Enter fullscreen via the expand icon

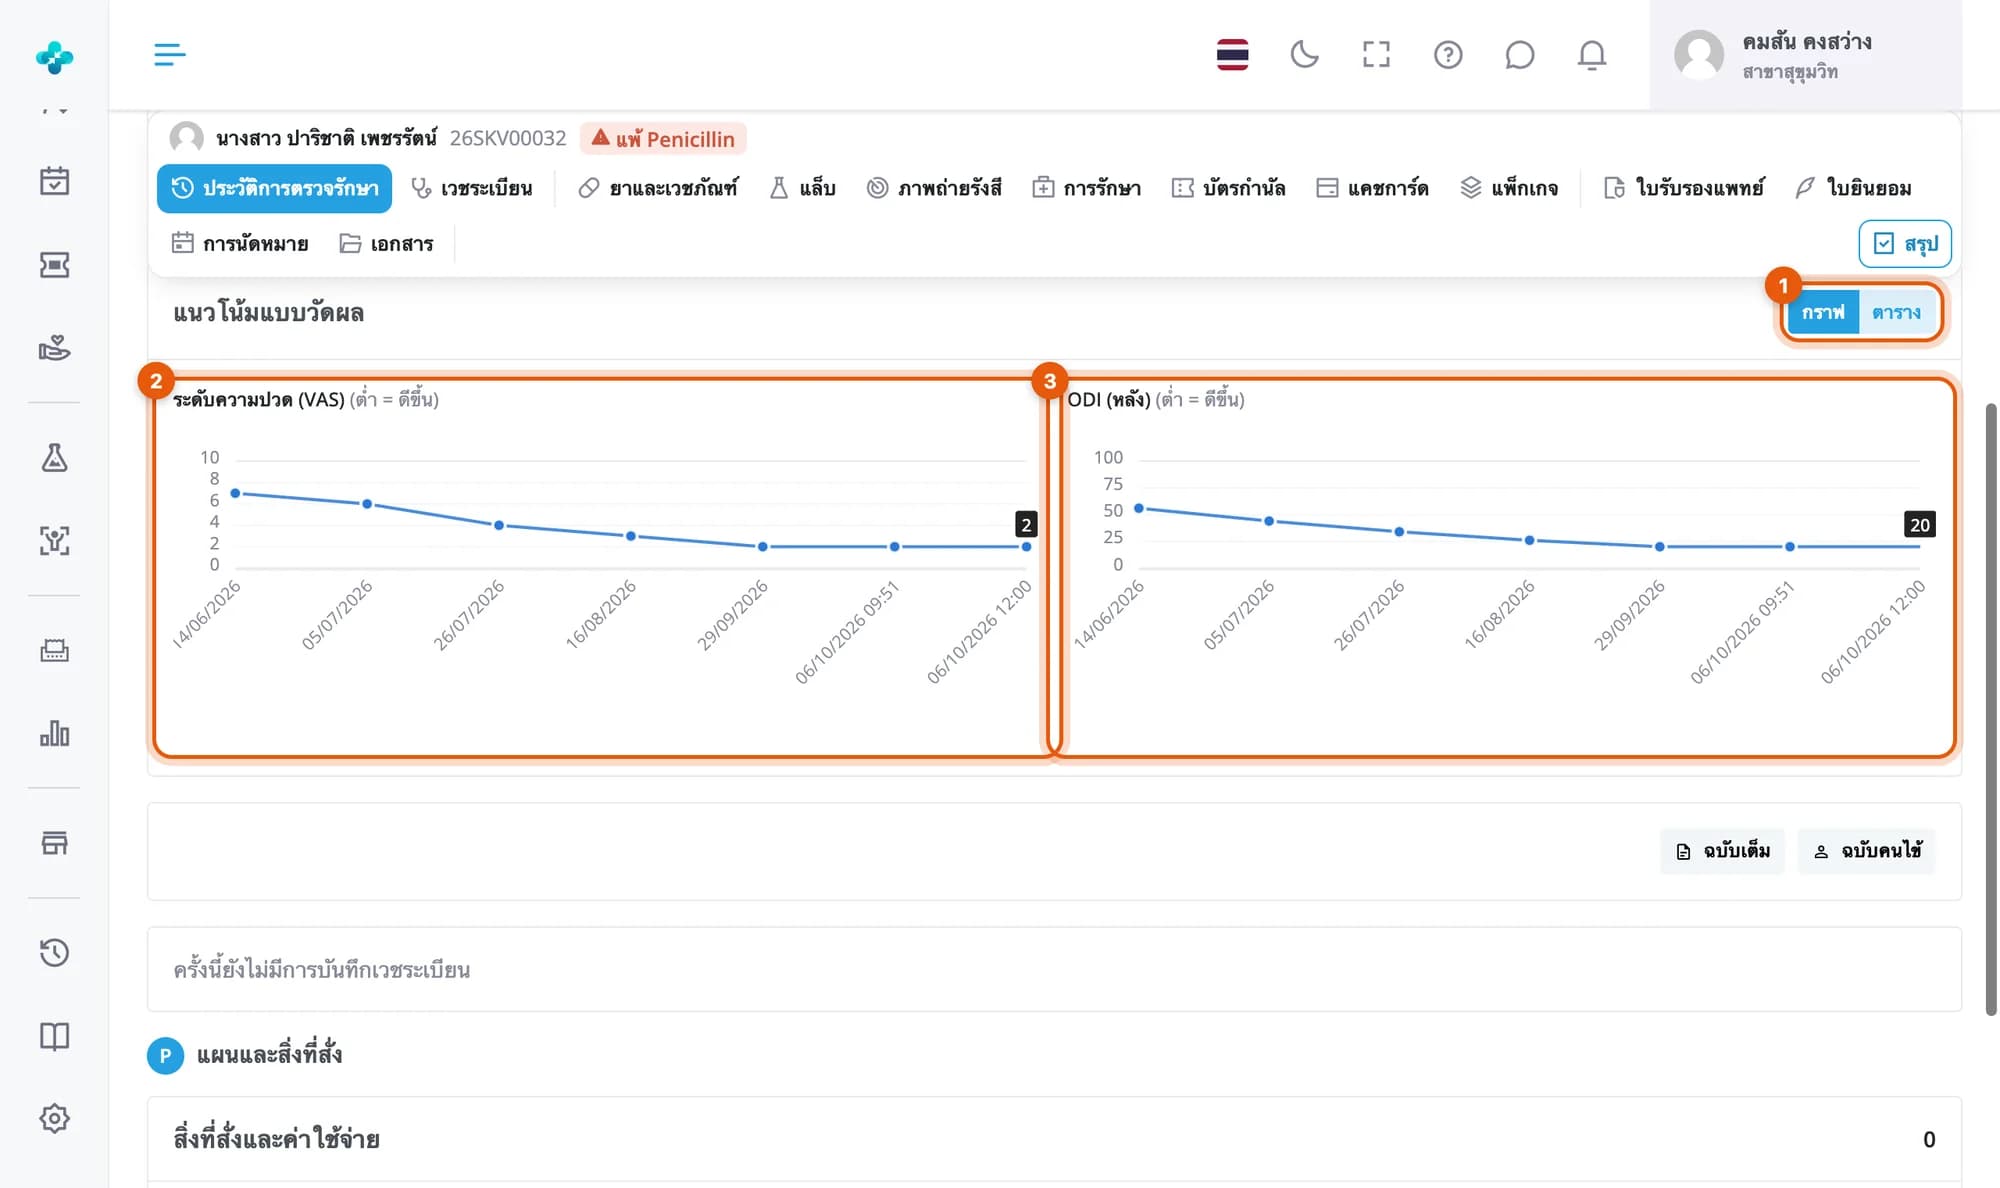(1376, 54)
